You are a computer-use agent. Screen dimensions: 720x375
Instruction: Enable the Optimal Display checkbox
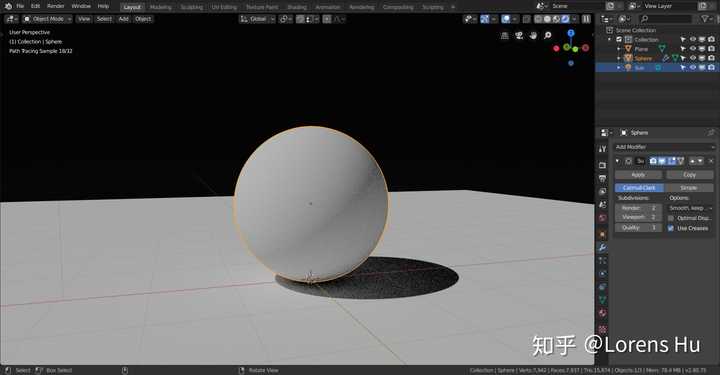(x=671, y=218)
